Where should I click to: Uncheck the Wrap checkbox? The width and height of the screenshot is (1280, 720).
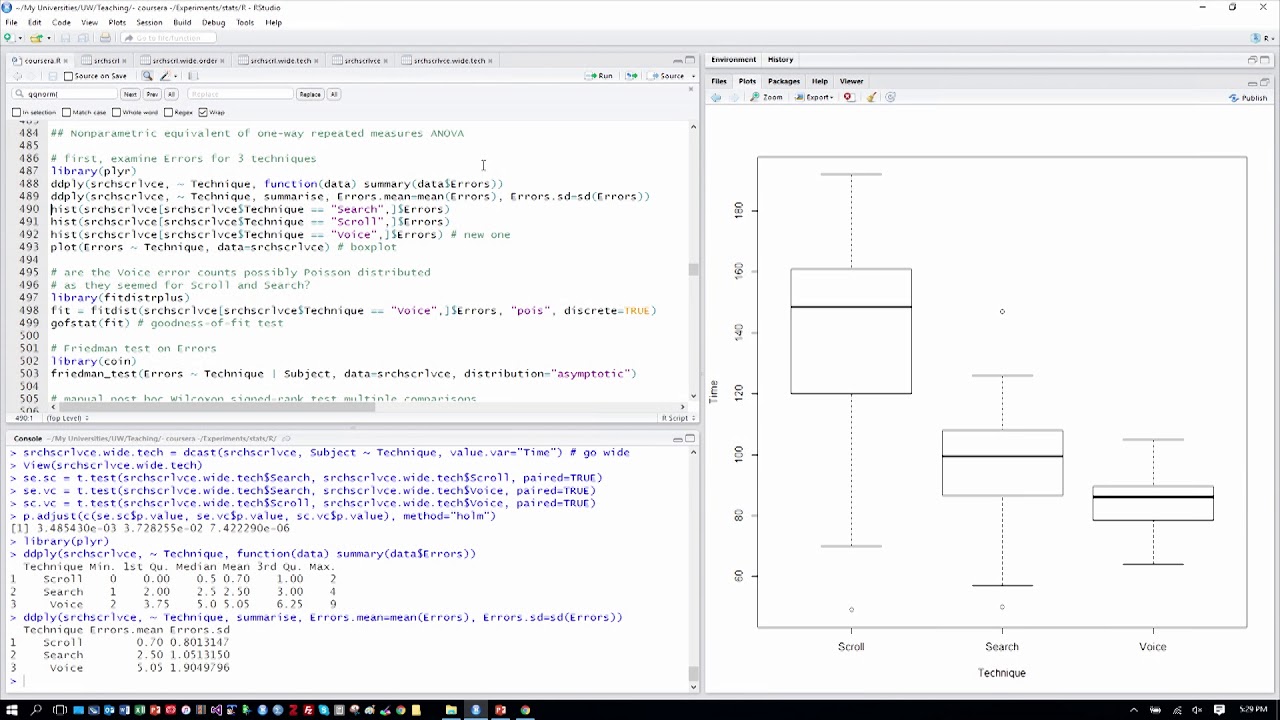pos(203,112)
